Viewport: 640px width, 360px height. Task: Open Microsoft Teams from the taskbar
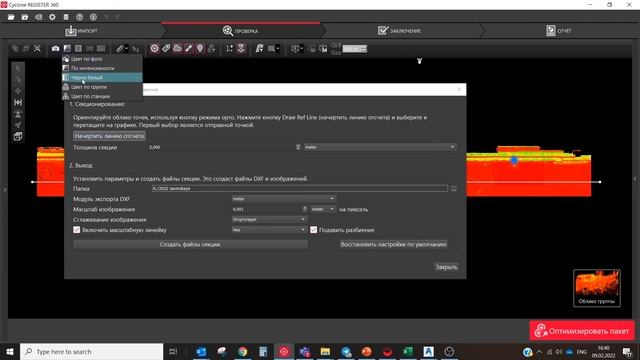(304, 351)
